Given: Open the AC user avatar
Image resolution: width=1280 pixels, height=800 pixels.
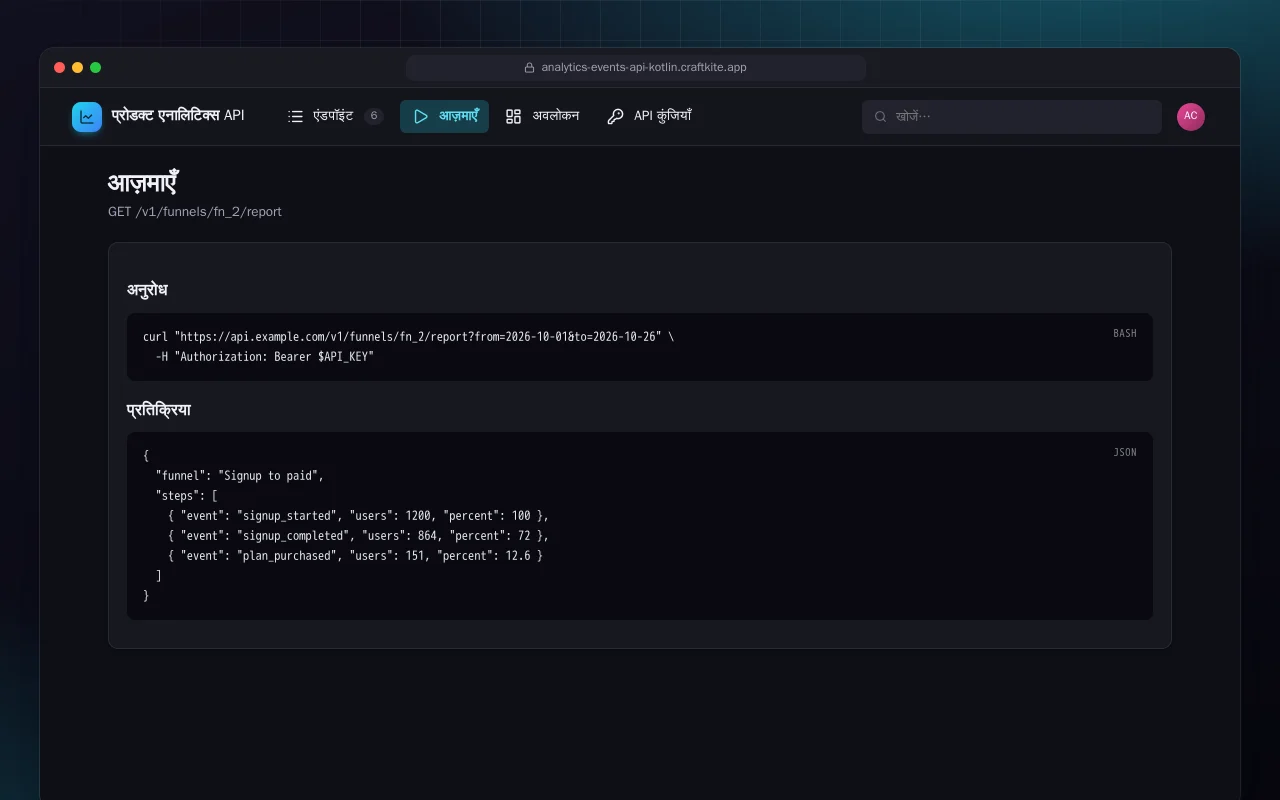Looking at the screenshot, I should pos(1191,117).
